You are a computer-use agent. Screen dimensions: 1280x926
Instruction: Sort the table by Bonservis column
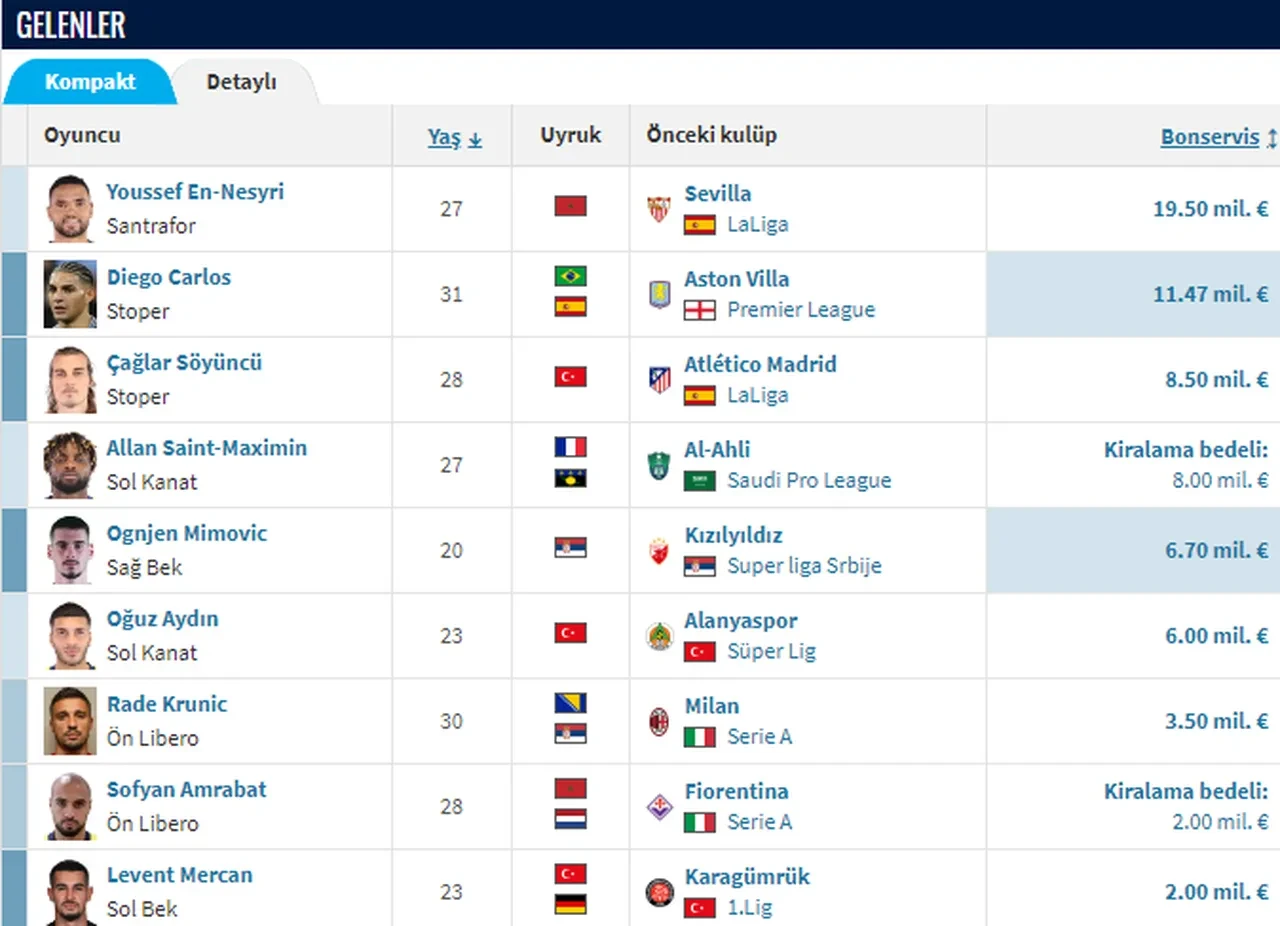[x=1210, y=137]
